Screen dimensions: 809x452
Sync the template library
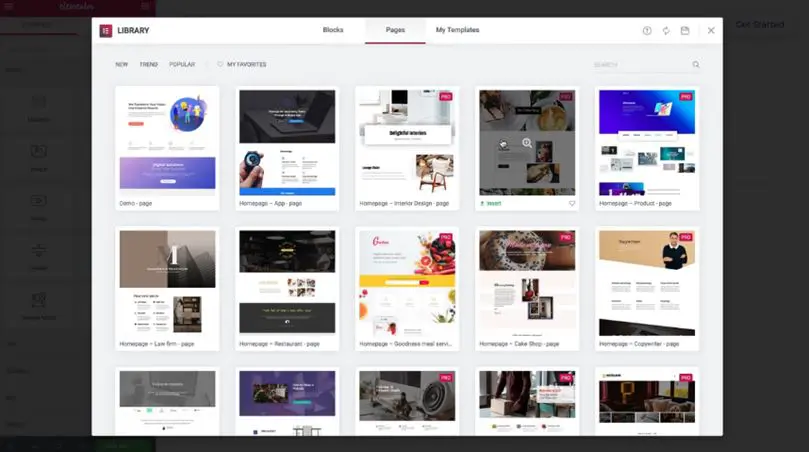[x=666, y=30]
